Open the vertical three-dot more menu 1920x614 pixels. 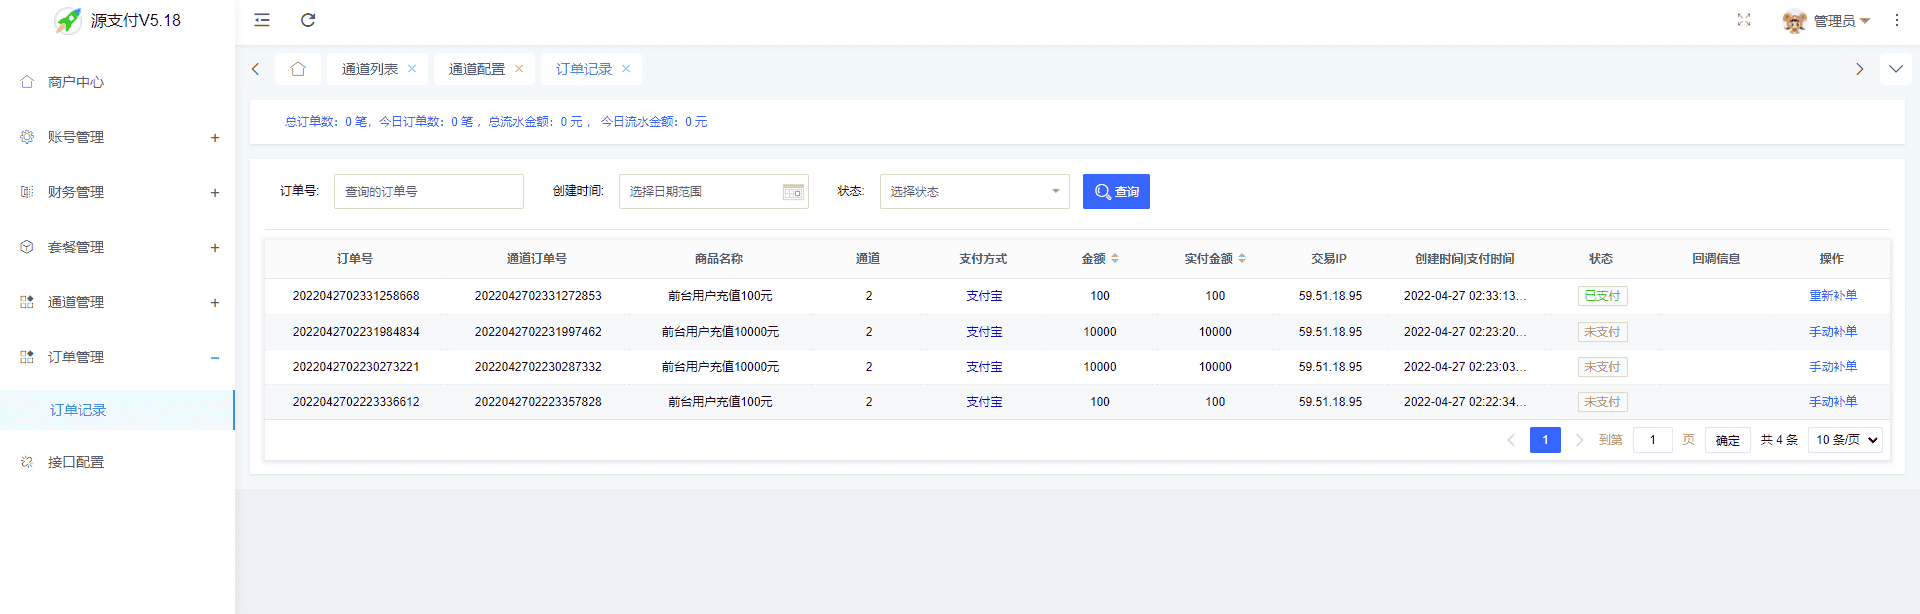pyautogui.click(x=1897, y=20)
